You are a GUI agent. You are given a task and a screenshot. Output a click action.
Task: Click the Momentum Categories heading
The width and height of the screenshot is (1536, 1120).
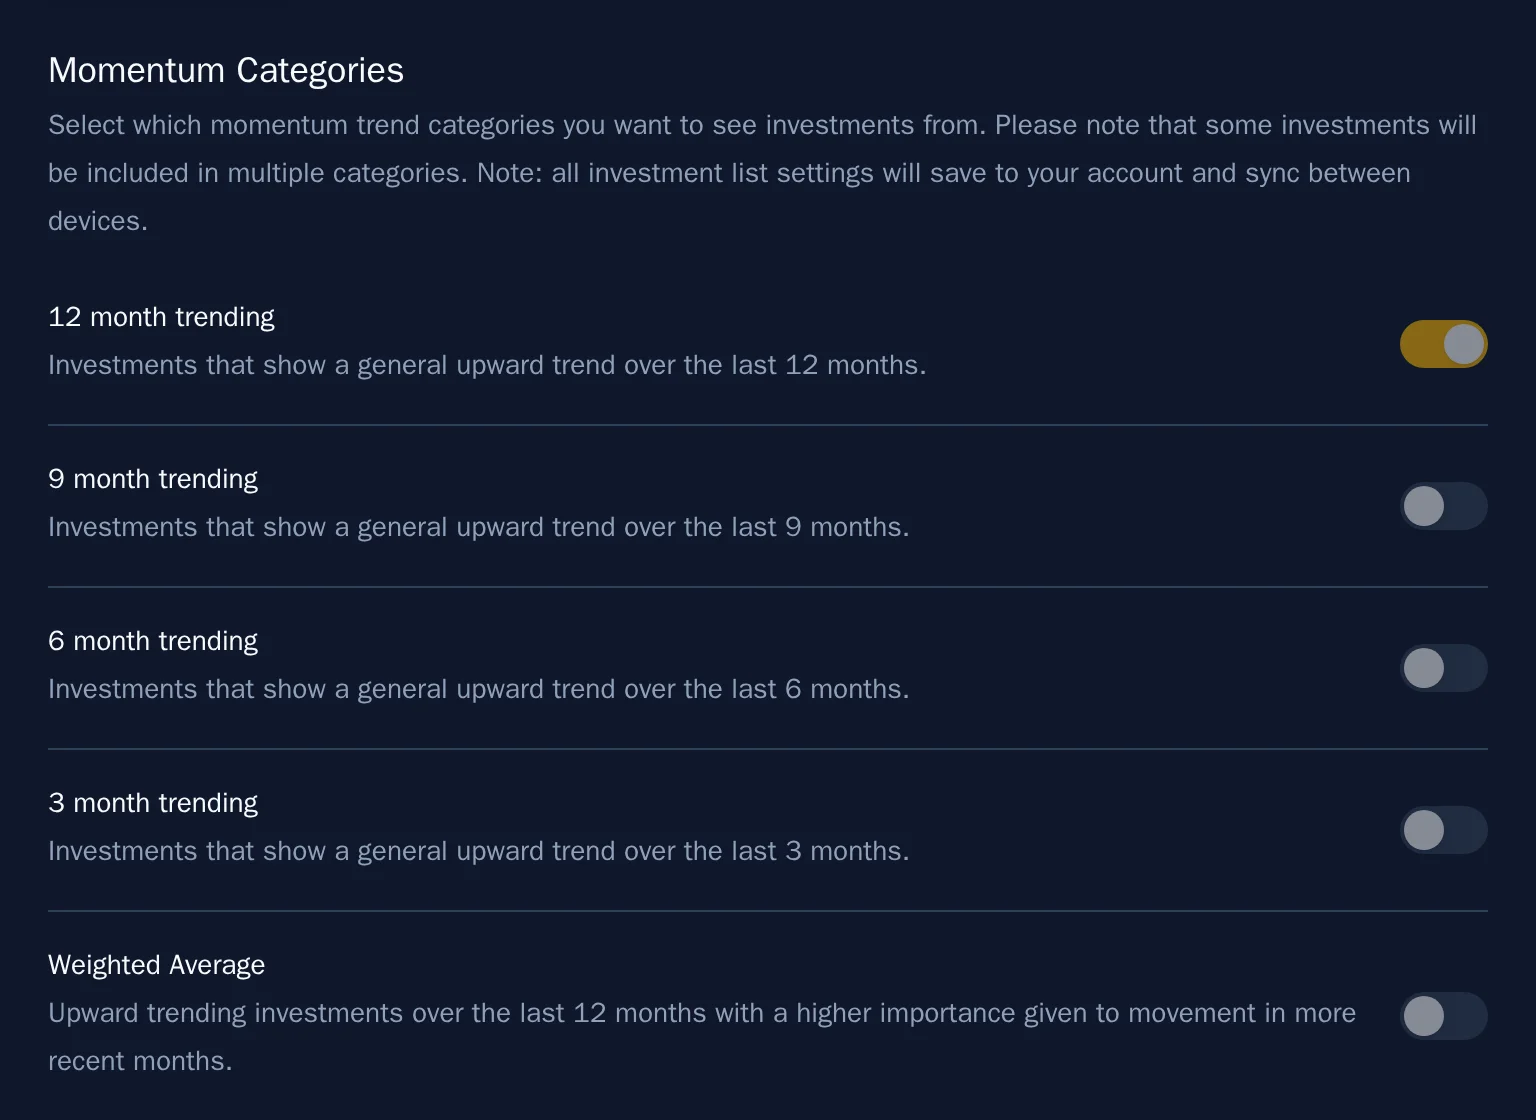tap(226, 70)
